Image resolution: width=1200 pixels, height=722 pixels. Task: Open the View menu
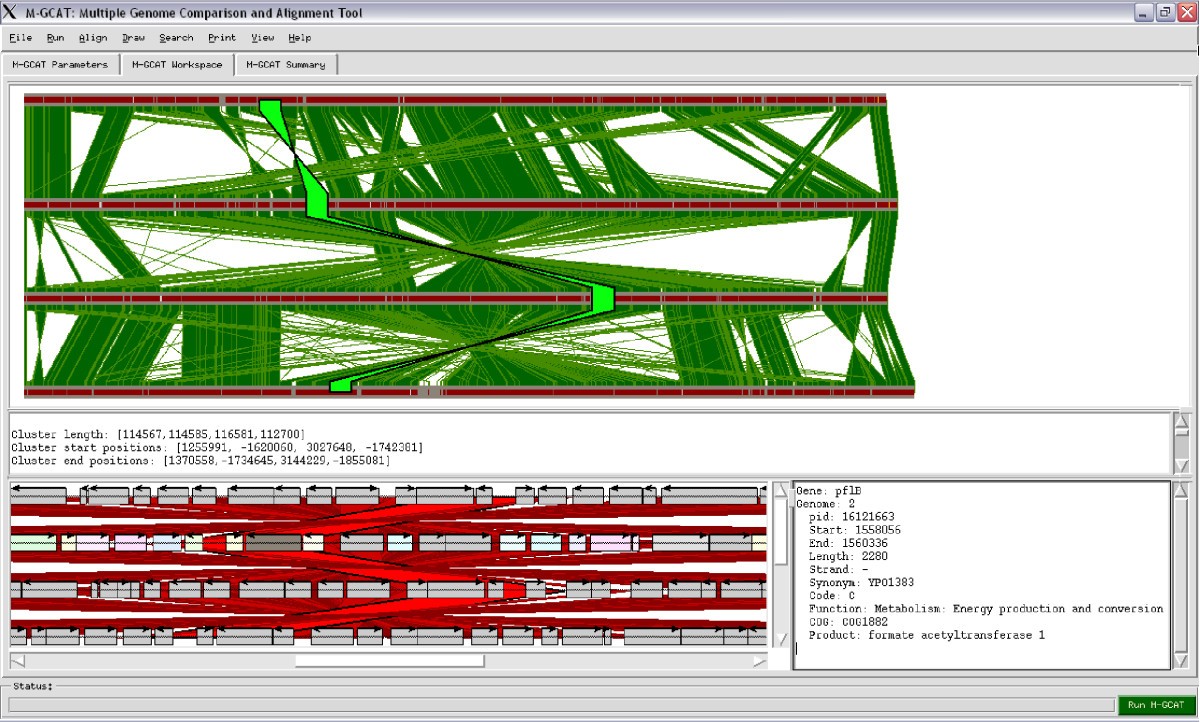click(263, 38)
